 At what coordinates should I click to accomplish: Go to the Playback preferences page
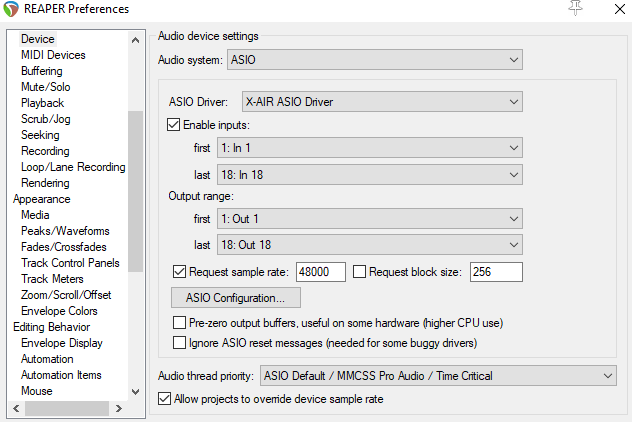tap(42, 103)
